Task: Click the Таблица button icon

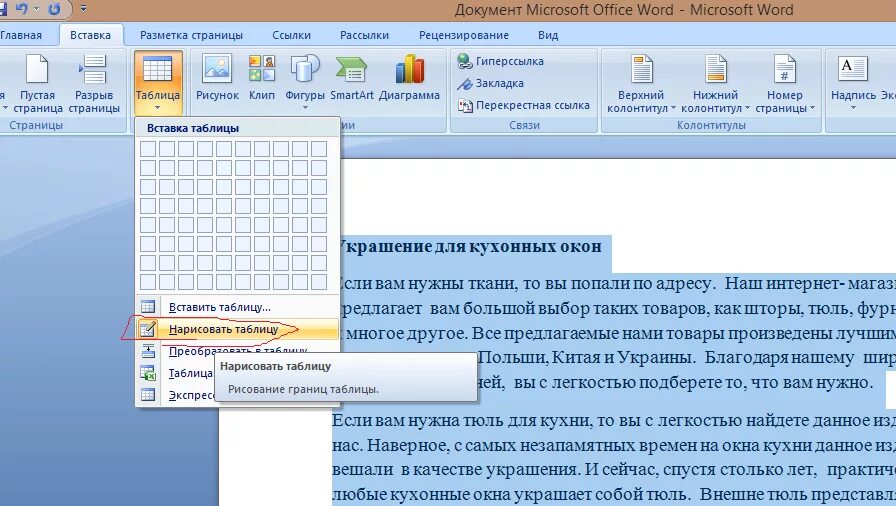Action: (158, 70)
